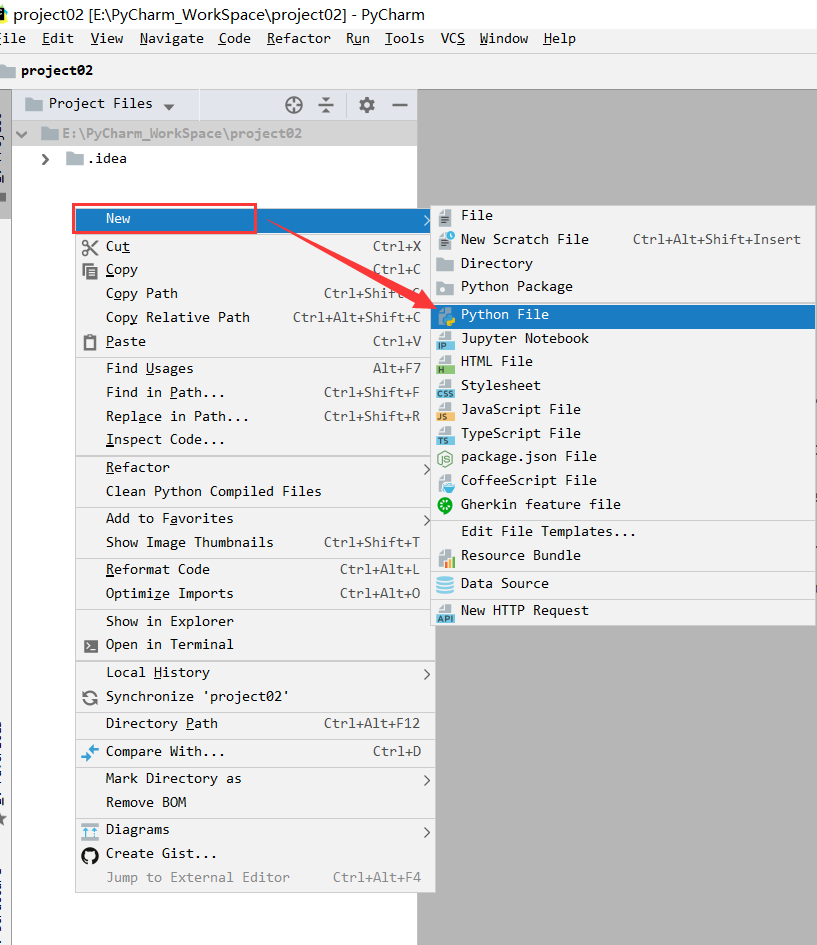This screenshot has width=817, height=945.
Task: Select Replace in Path...
Action: point(255,416)
